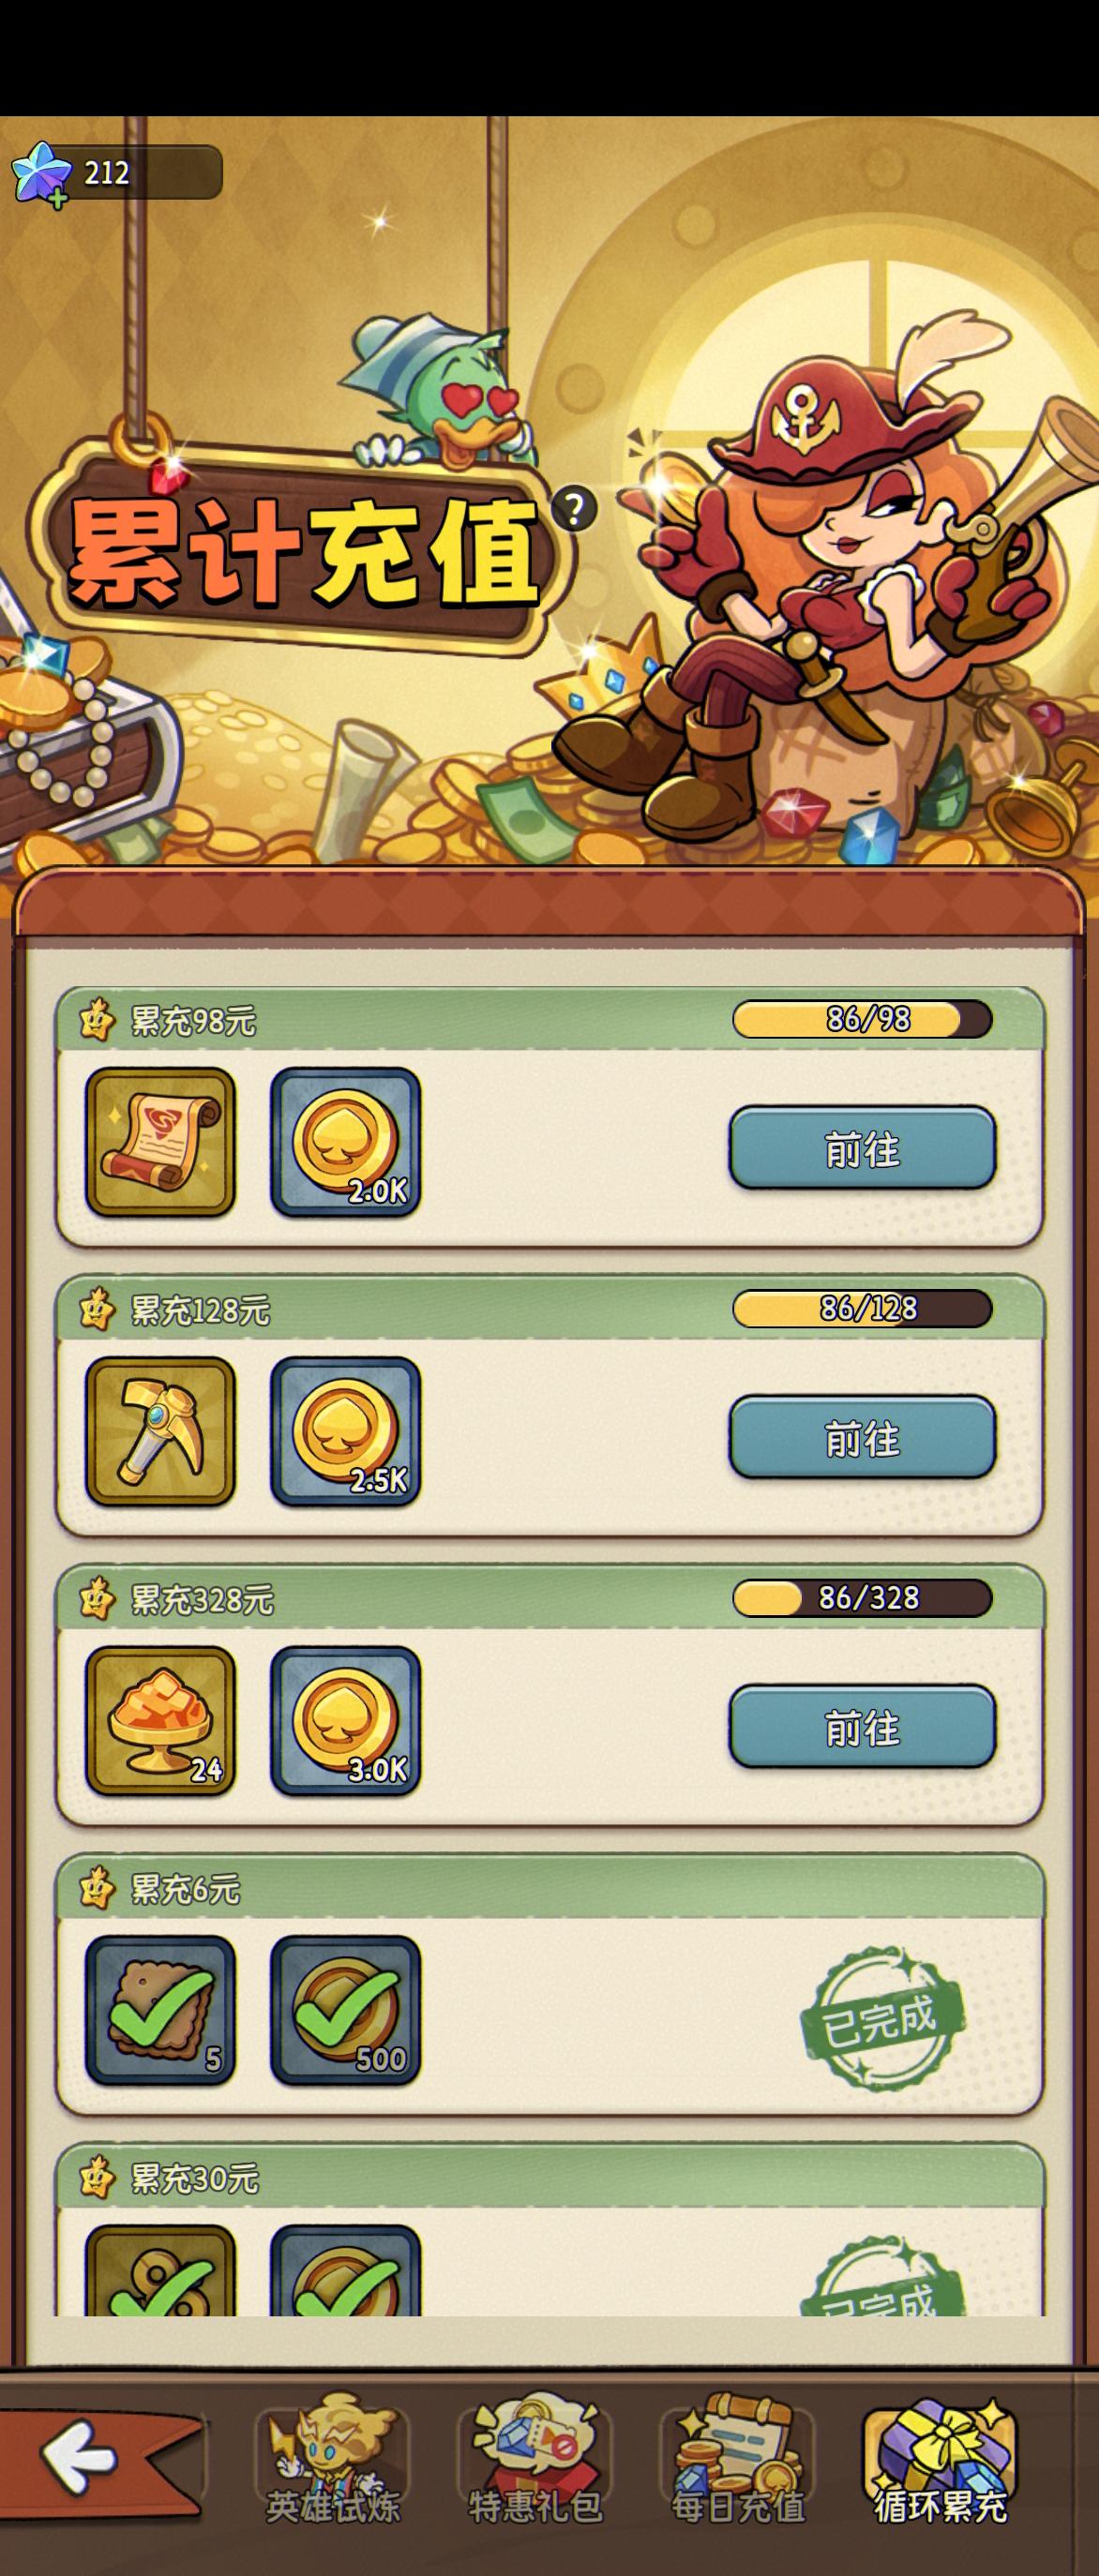Select the golden pickaxe reward icon
1099x2576 pixels.
tap(160, 1431)
